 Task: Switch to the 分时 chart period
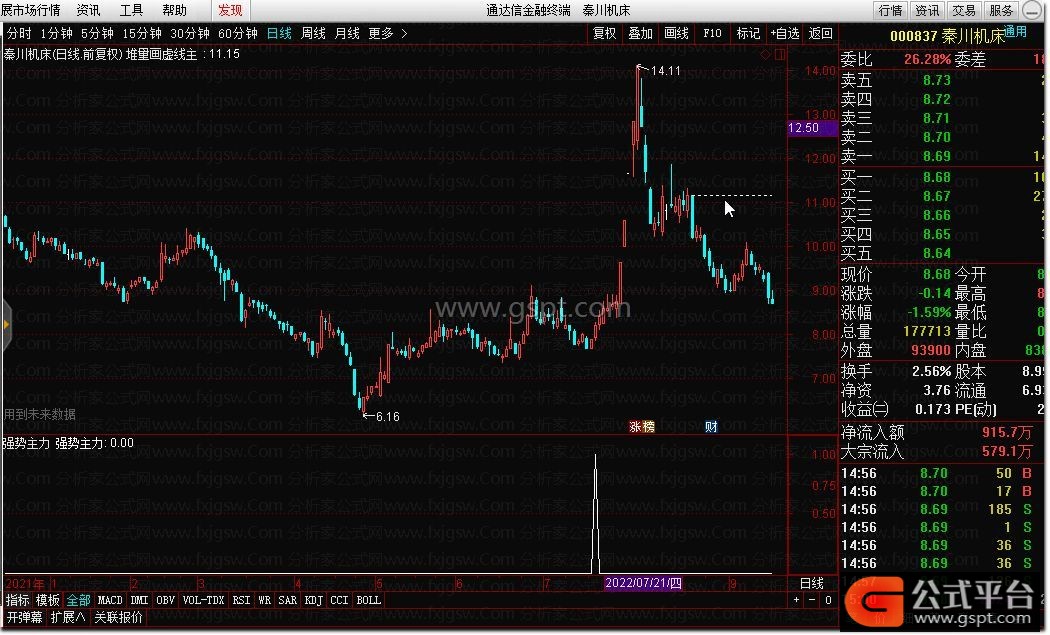[19, 33]
